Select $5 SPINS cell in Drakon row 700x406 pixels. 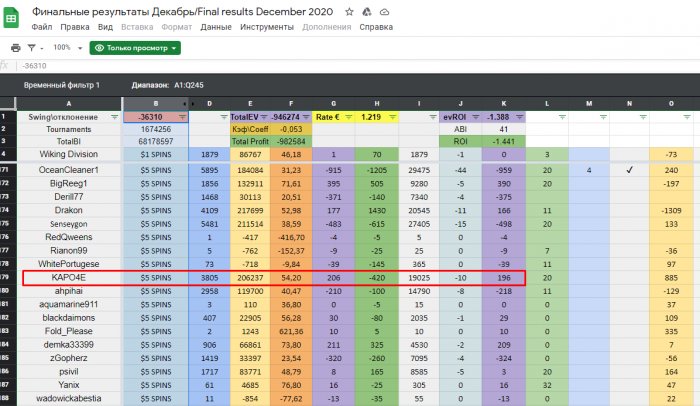(x=156, y=210)
